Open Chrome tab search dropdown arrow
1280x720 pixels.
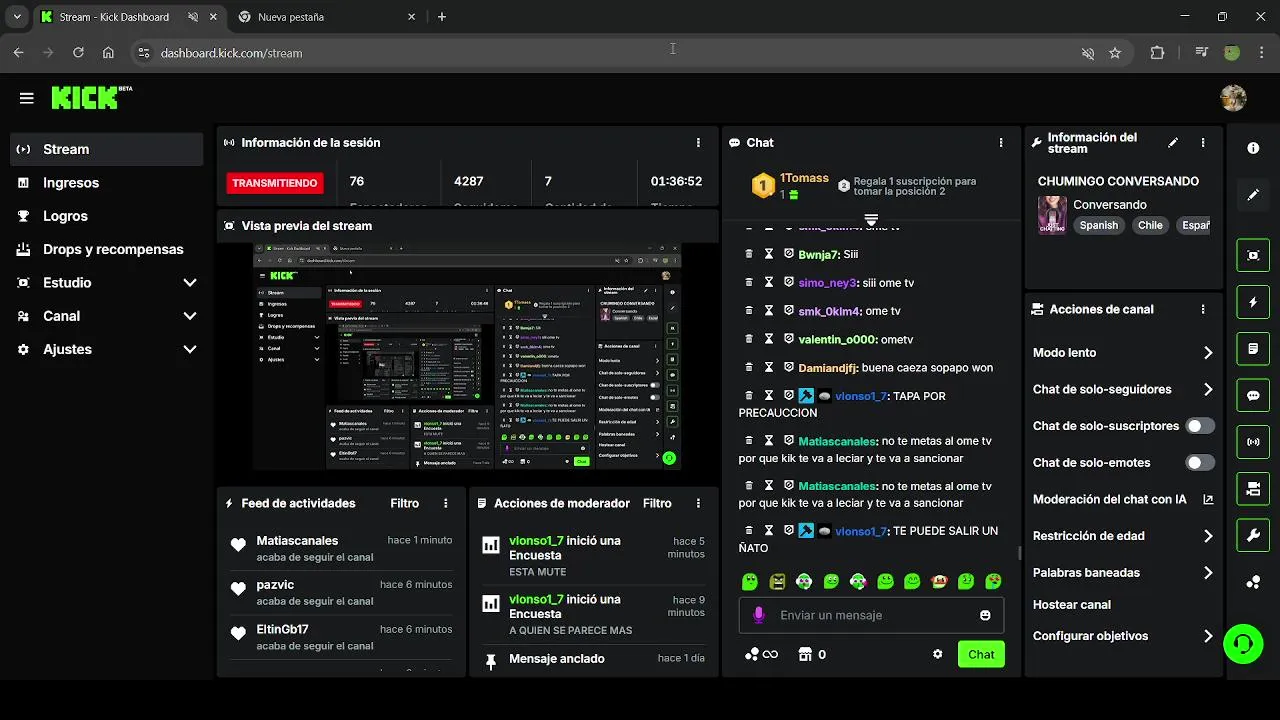(x=16, y=17)
